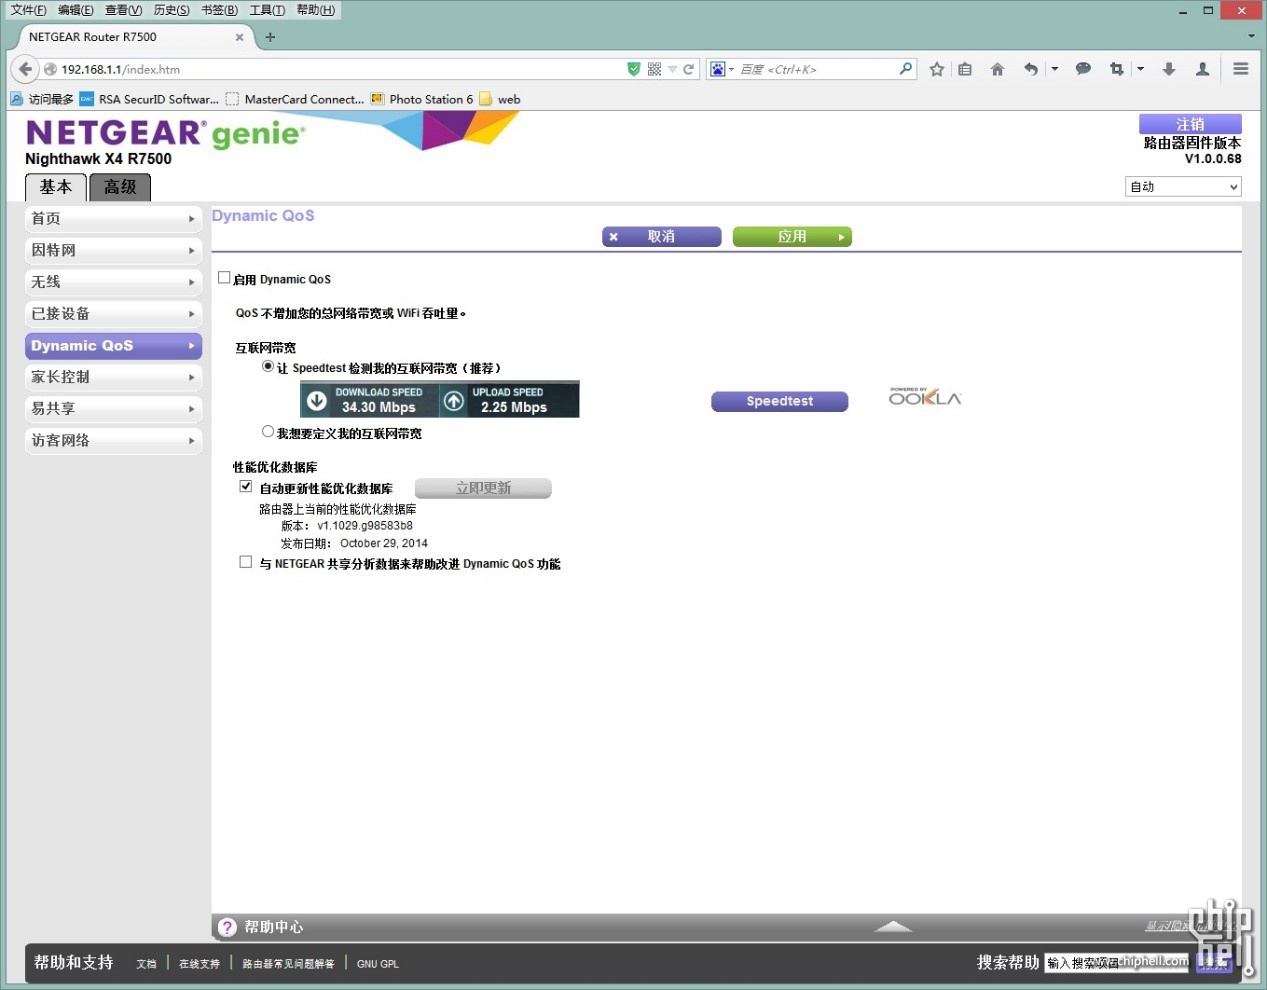Viewport: 1267px width, 990px height.
Task: Check the share analytics with NETGEAR box
Action: pos(246,562)
